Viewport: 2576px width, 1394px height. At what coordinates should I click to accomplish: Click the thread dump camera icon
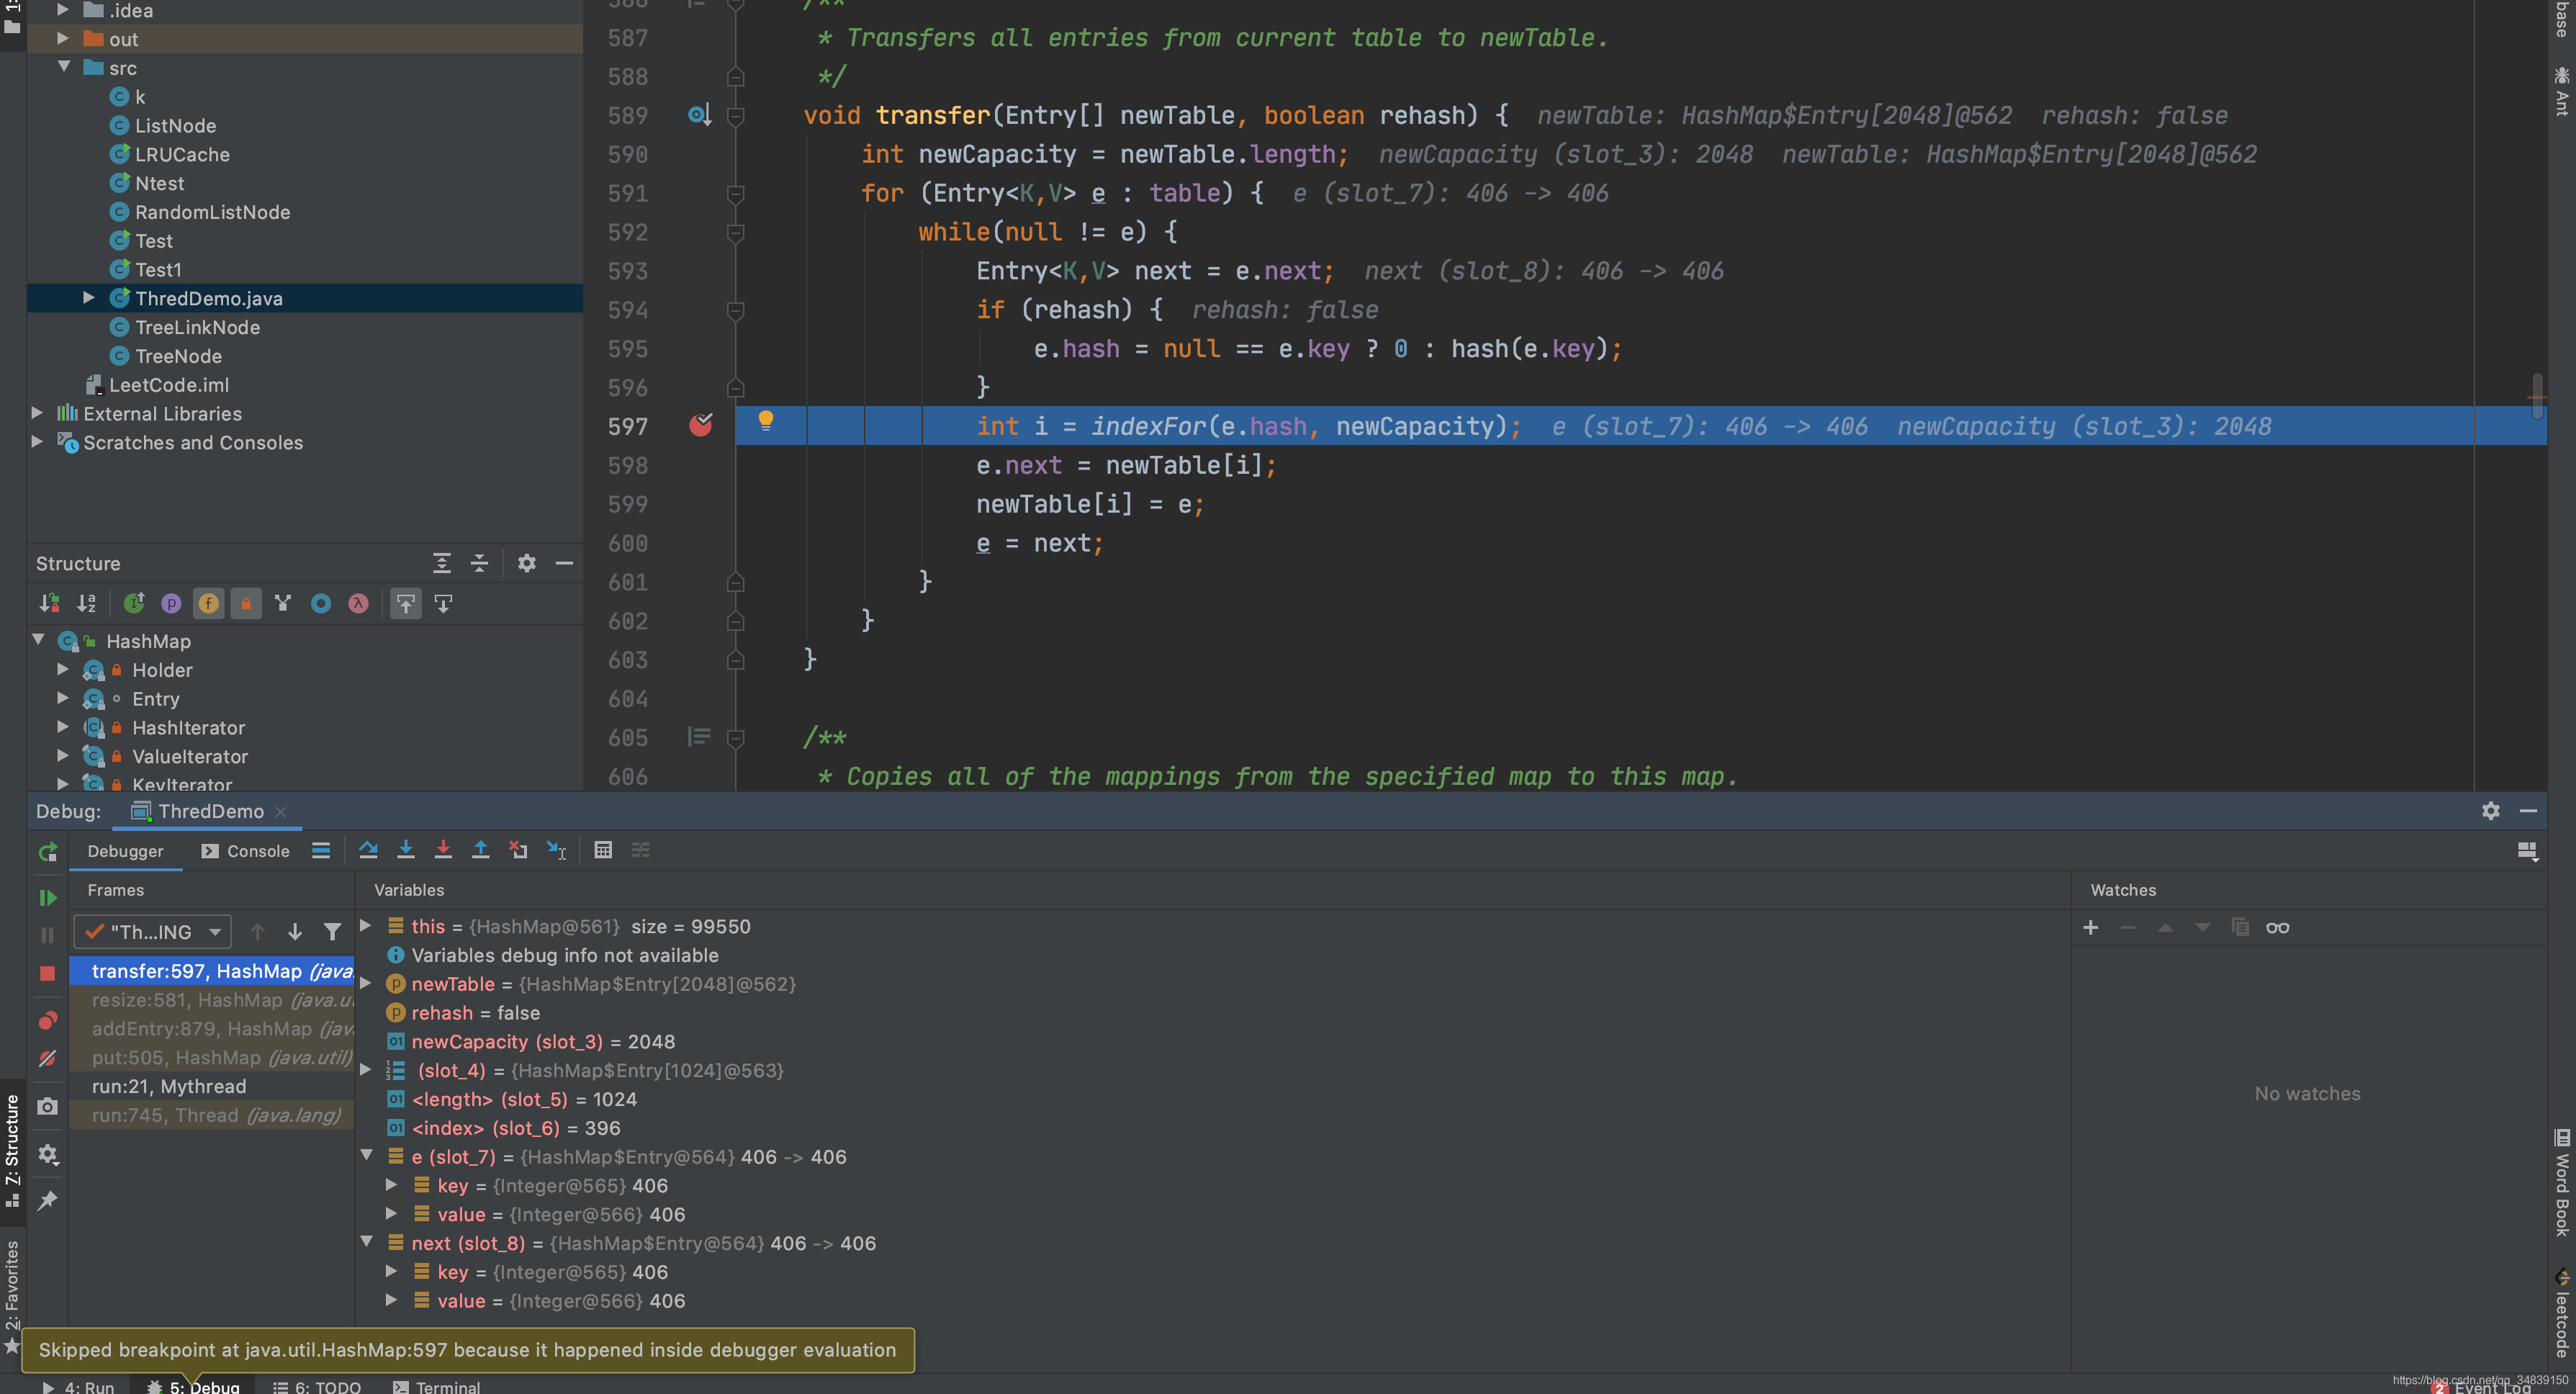click(x=47, y=1107)
